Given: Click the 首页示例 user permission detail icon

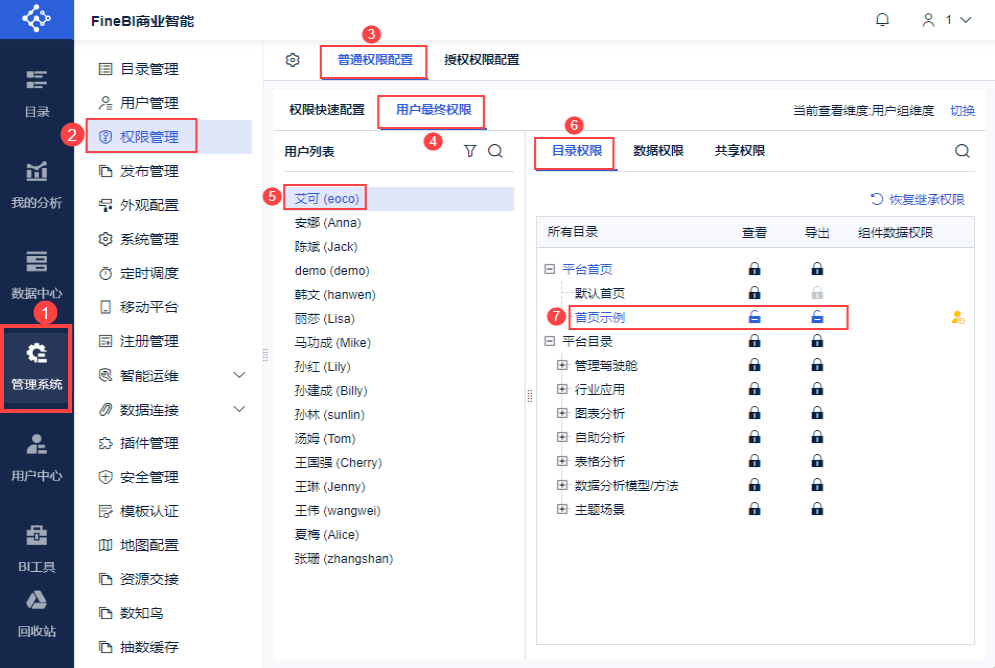Looking at the screenshot, I should pos(958,317).
